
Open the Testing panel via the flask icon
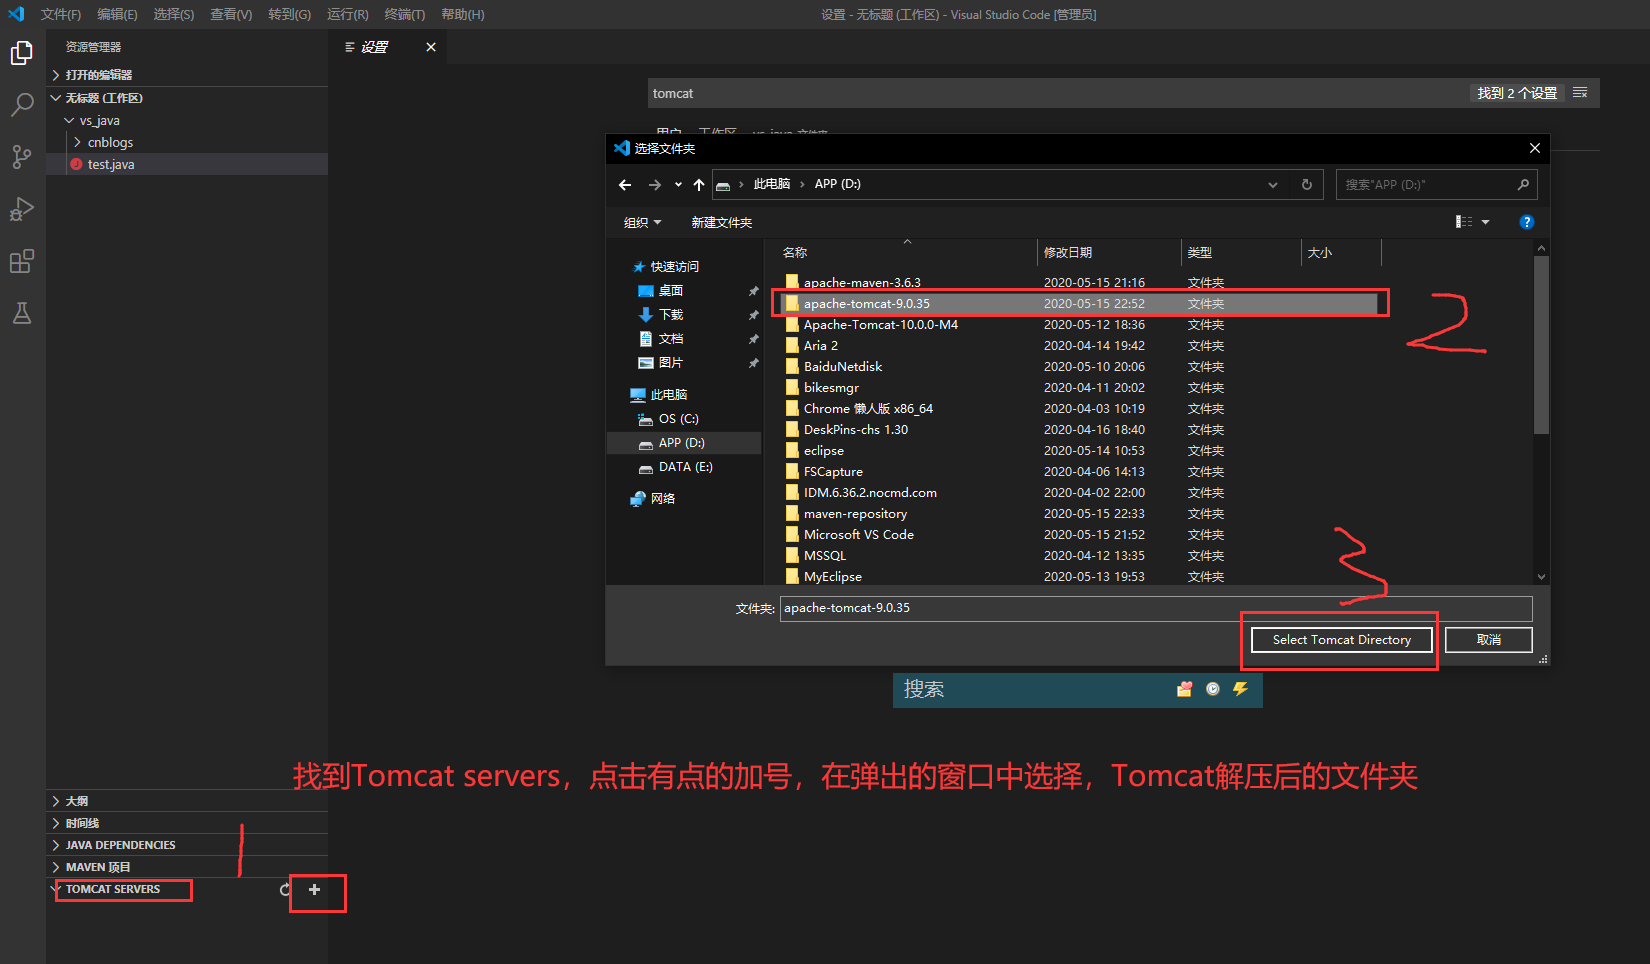pyautogui.click(x=22, y=313)
